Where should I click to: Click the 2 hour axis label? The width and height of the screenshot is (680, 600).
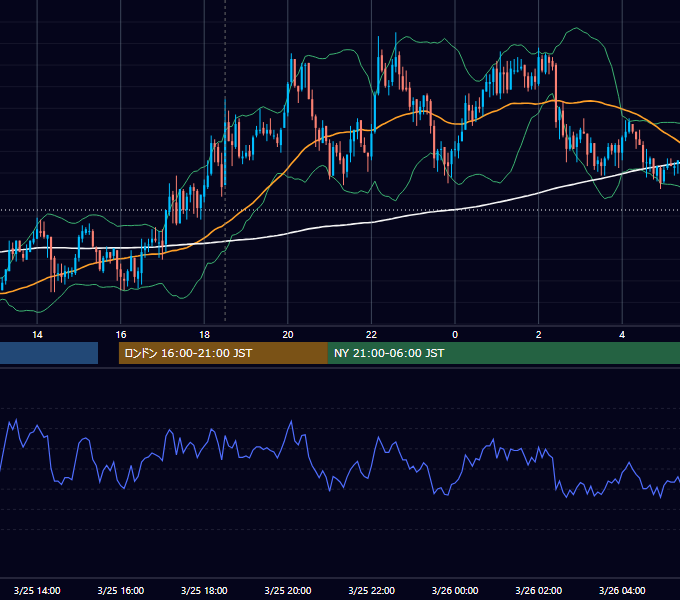pyautogui.click(x=539, y=335)
